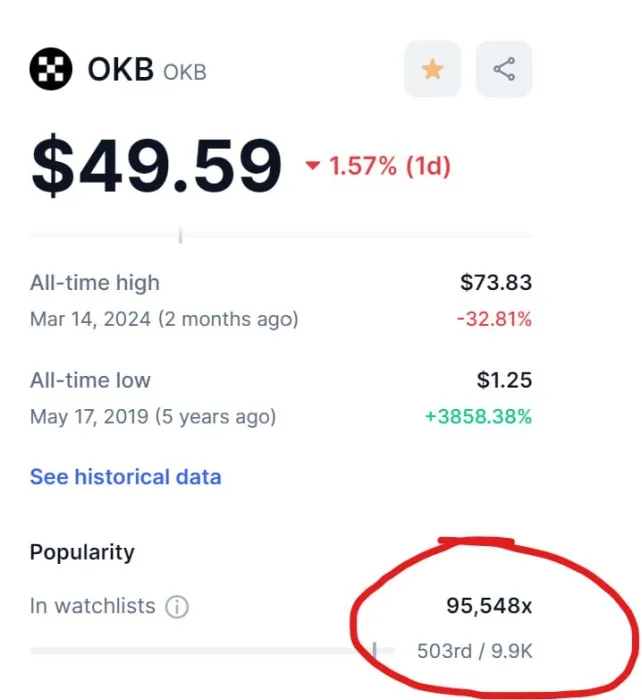Click the Popularity section heading

(x=82, y=553)
